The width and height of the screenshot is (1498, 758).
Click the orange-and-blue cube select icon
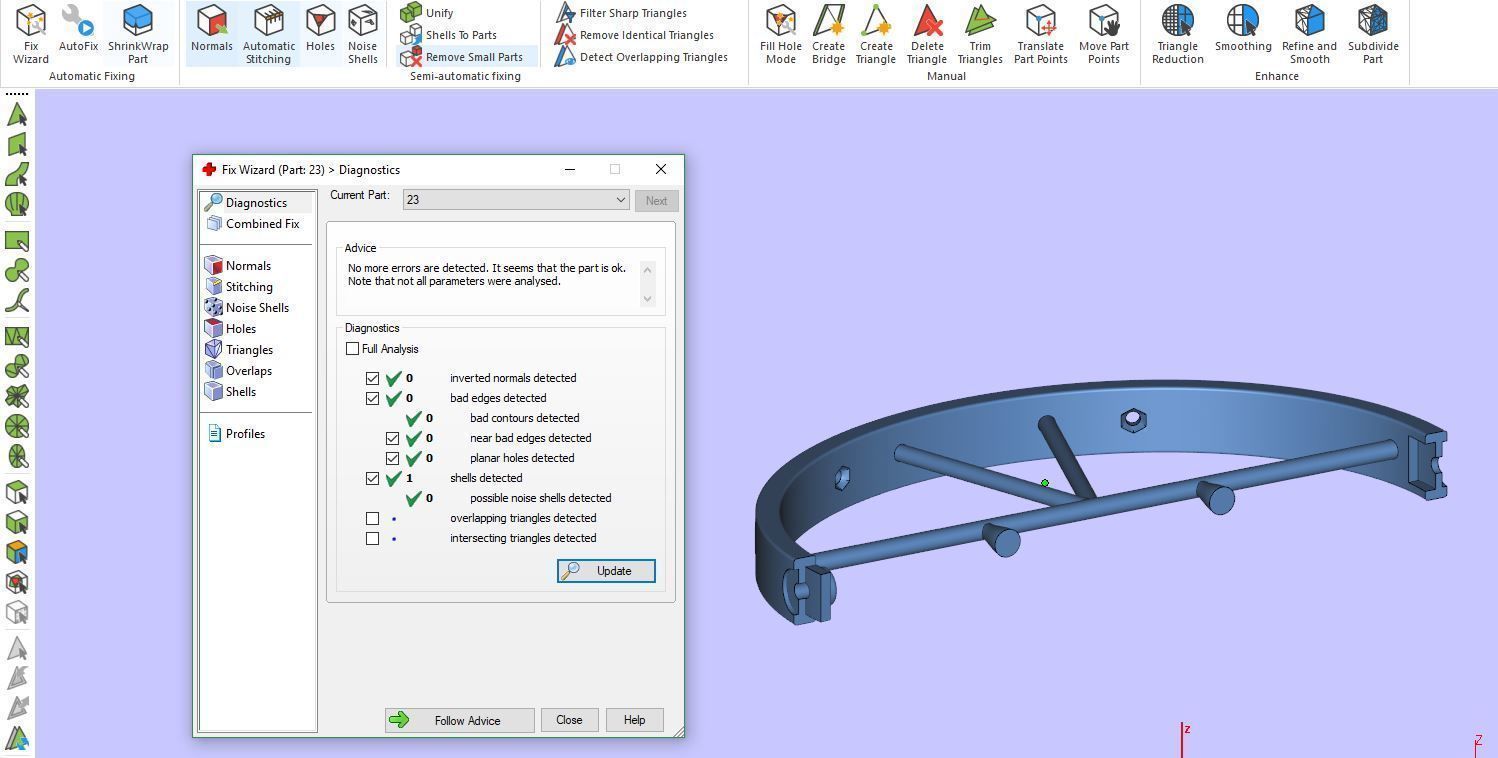tap(17, 552)
